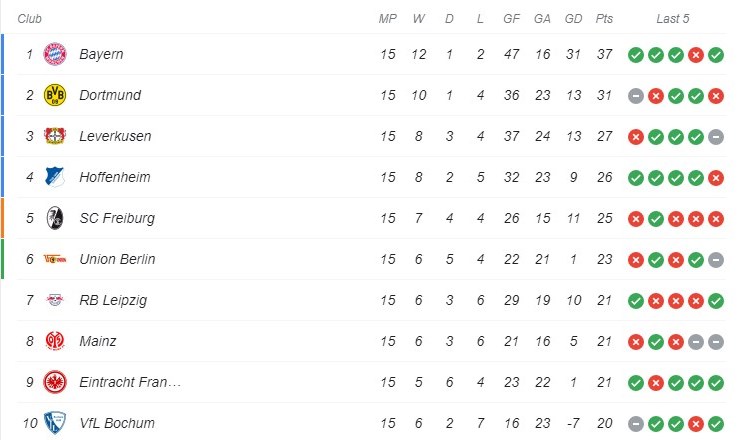Open the Hoffenheim team name link

[x=115, y=177]
